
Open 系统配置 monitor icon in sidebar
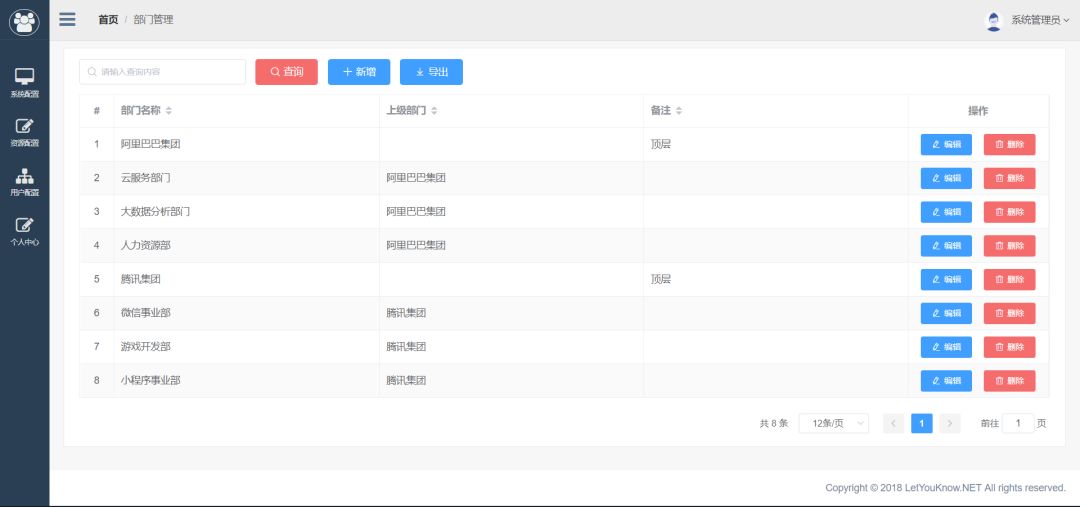(x=24, y=77)
